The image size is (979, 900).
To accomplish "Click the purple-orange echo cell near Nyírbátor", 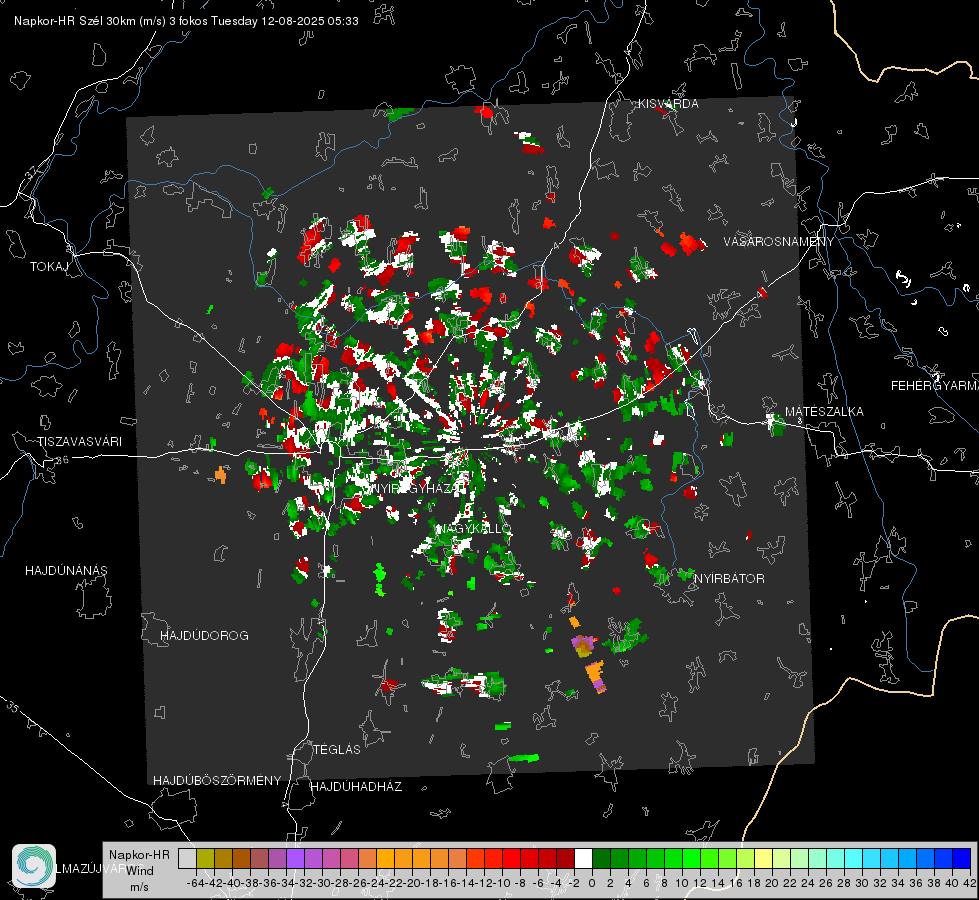I will click(584, 646).
